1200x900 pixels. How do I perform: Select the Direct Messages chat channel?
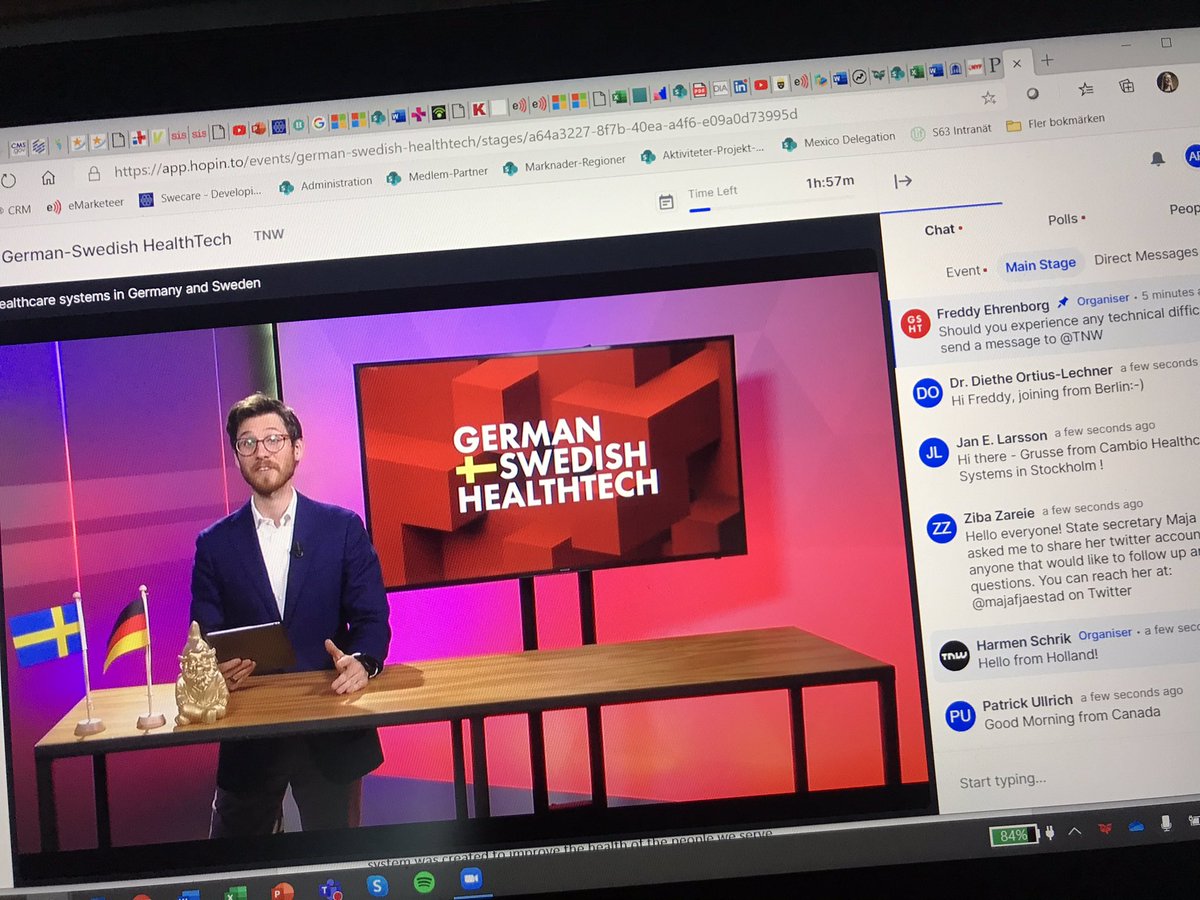point(1145,257)
